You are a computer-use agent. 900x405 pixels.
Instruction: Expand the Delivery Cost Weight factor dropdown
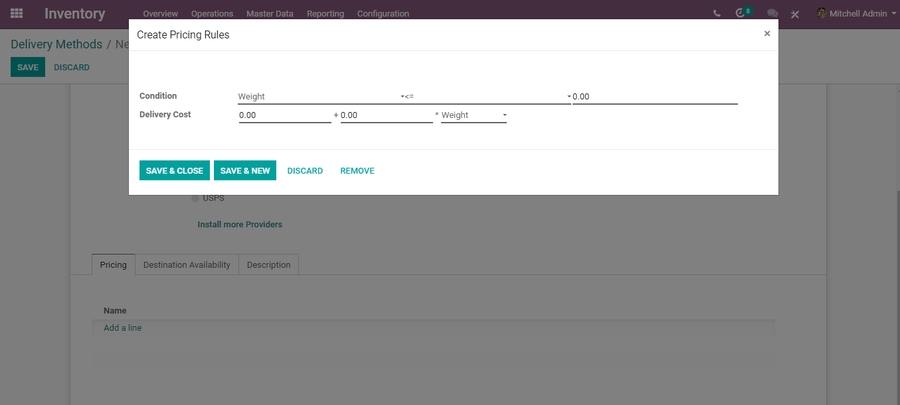click(x=473, y=116)
